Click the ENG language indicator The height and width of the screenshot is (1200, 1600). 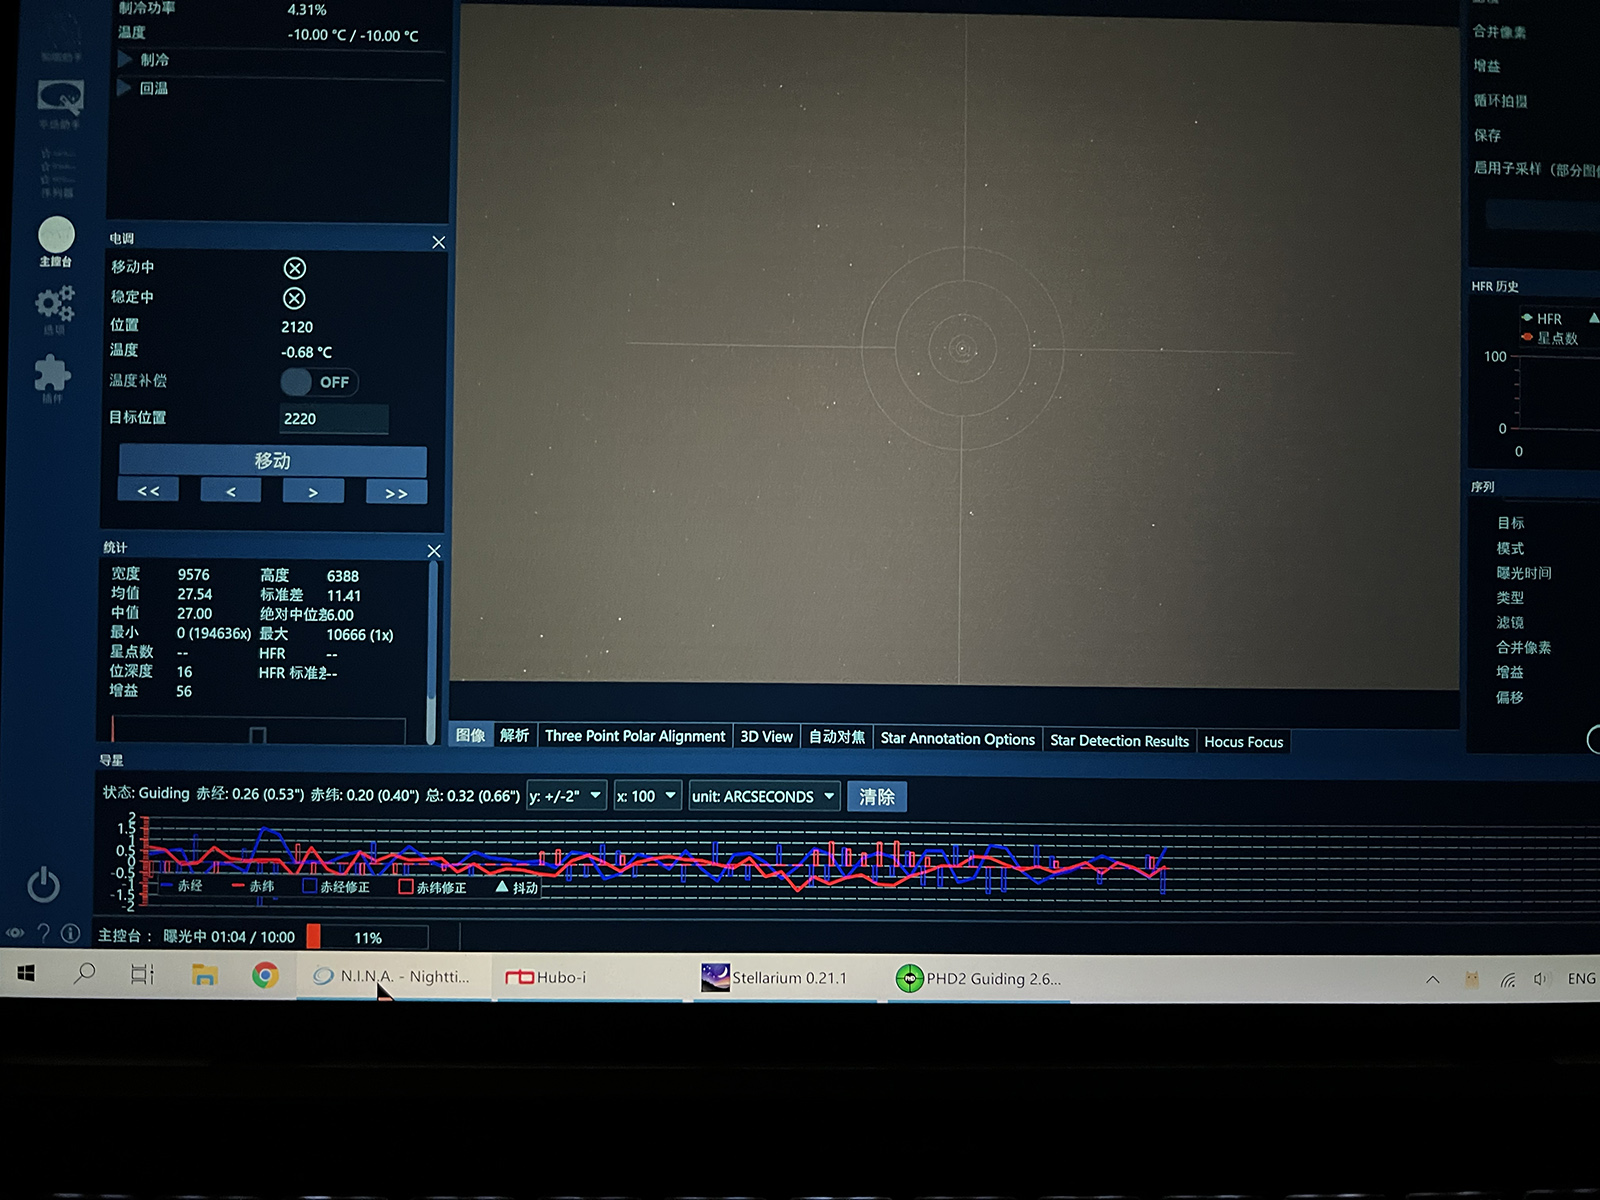coord(1581,978)
